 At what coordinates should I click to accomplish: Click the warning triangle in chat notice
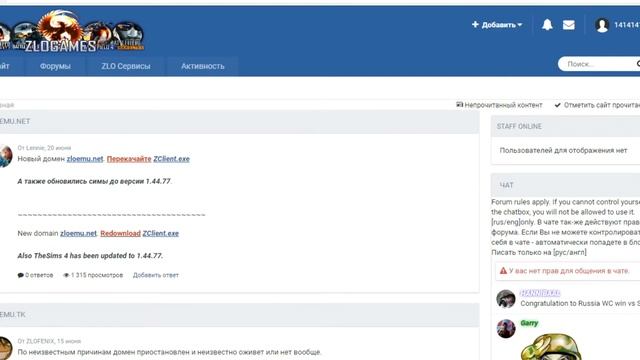pos(503,271)
